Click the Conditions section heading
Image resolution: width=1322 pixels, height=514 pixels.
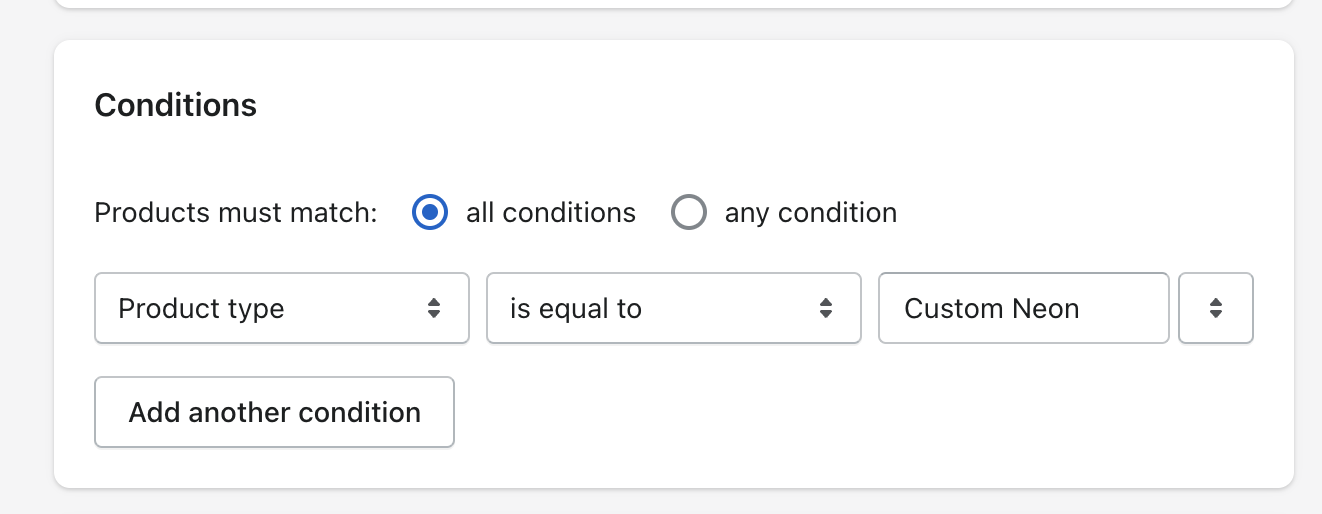(176, 105)
